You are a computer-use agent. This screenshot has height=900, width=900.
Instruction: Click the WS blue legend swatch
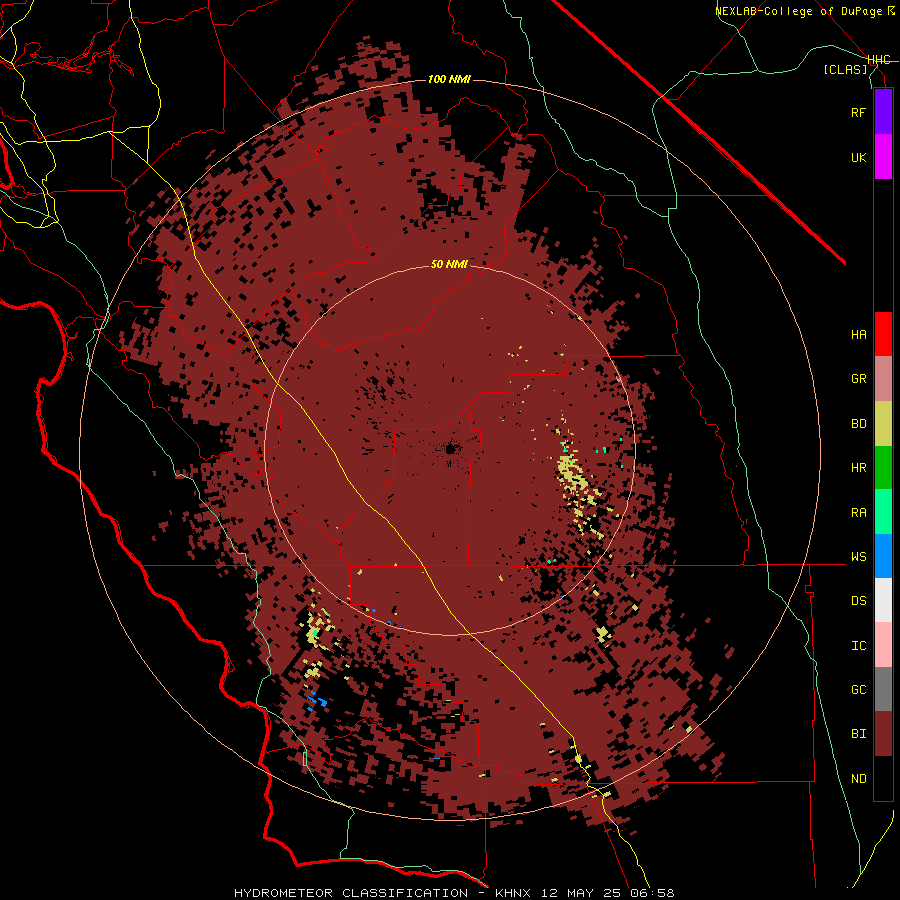(x=883, y=556)
